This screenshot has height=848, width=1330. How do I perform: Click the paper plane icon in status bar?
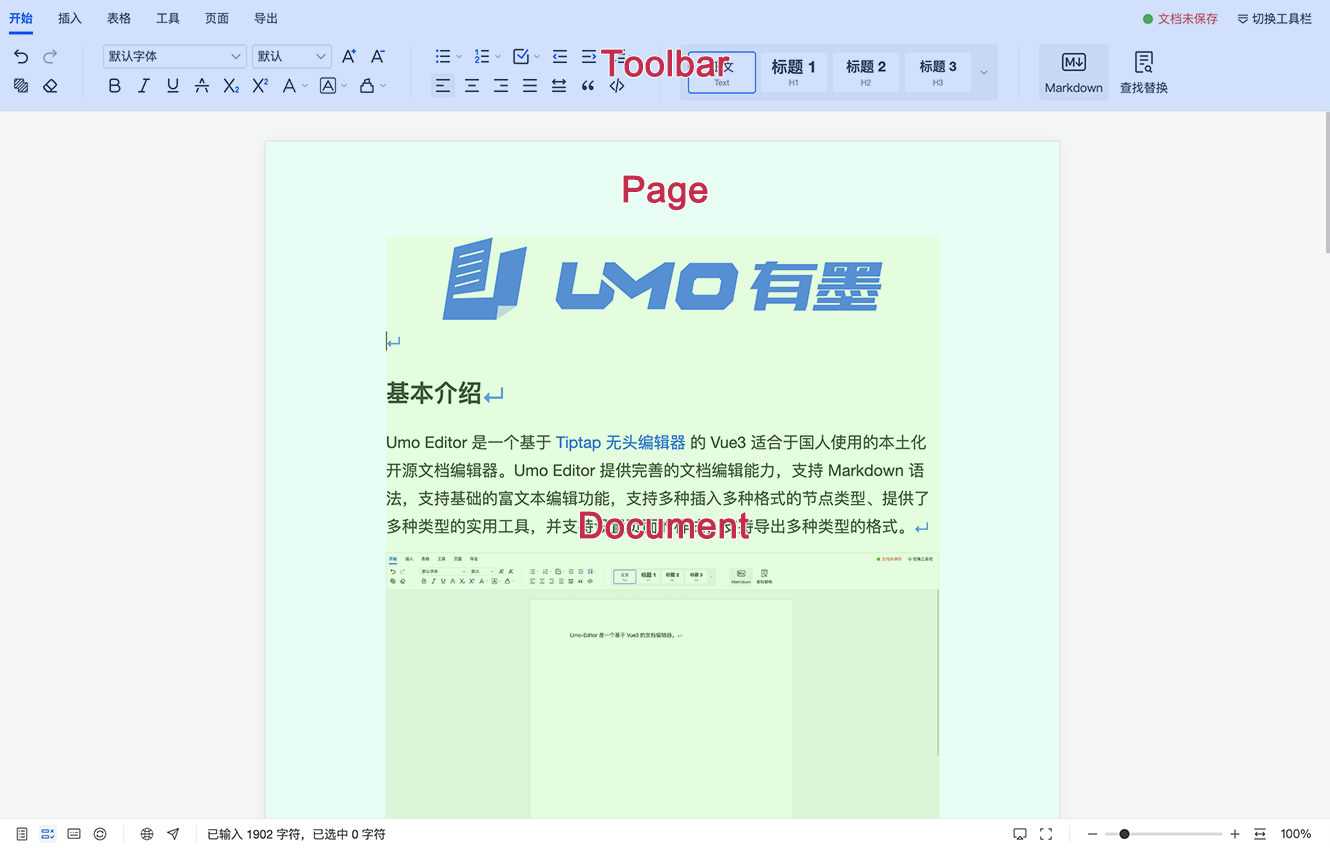pos(173,834)
